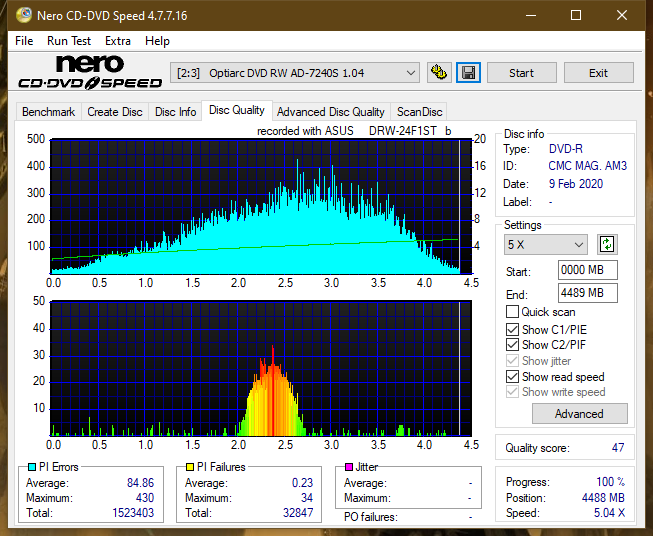This screenshot has width=653, height=536.
Task: Click the PI Failures total 32847
Action: [298, 513]
